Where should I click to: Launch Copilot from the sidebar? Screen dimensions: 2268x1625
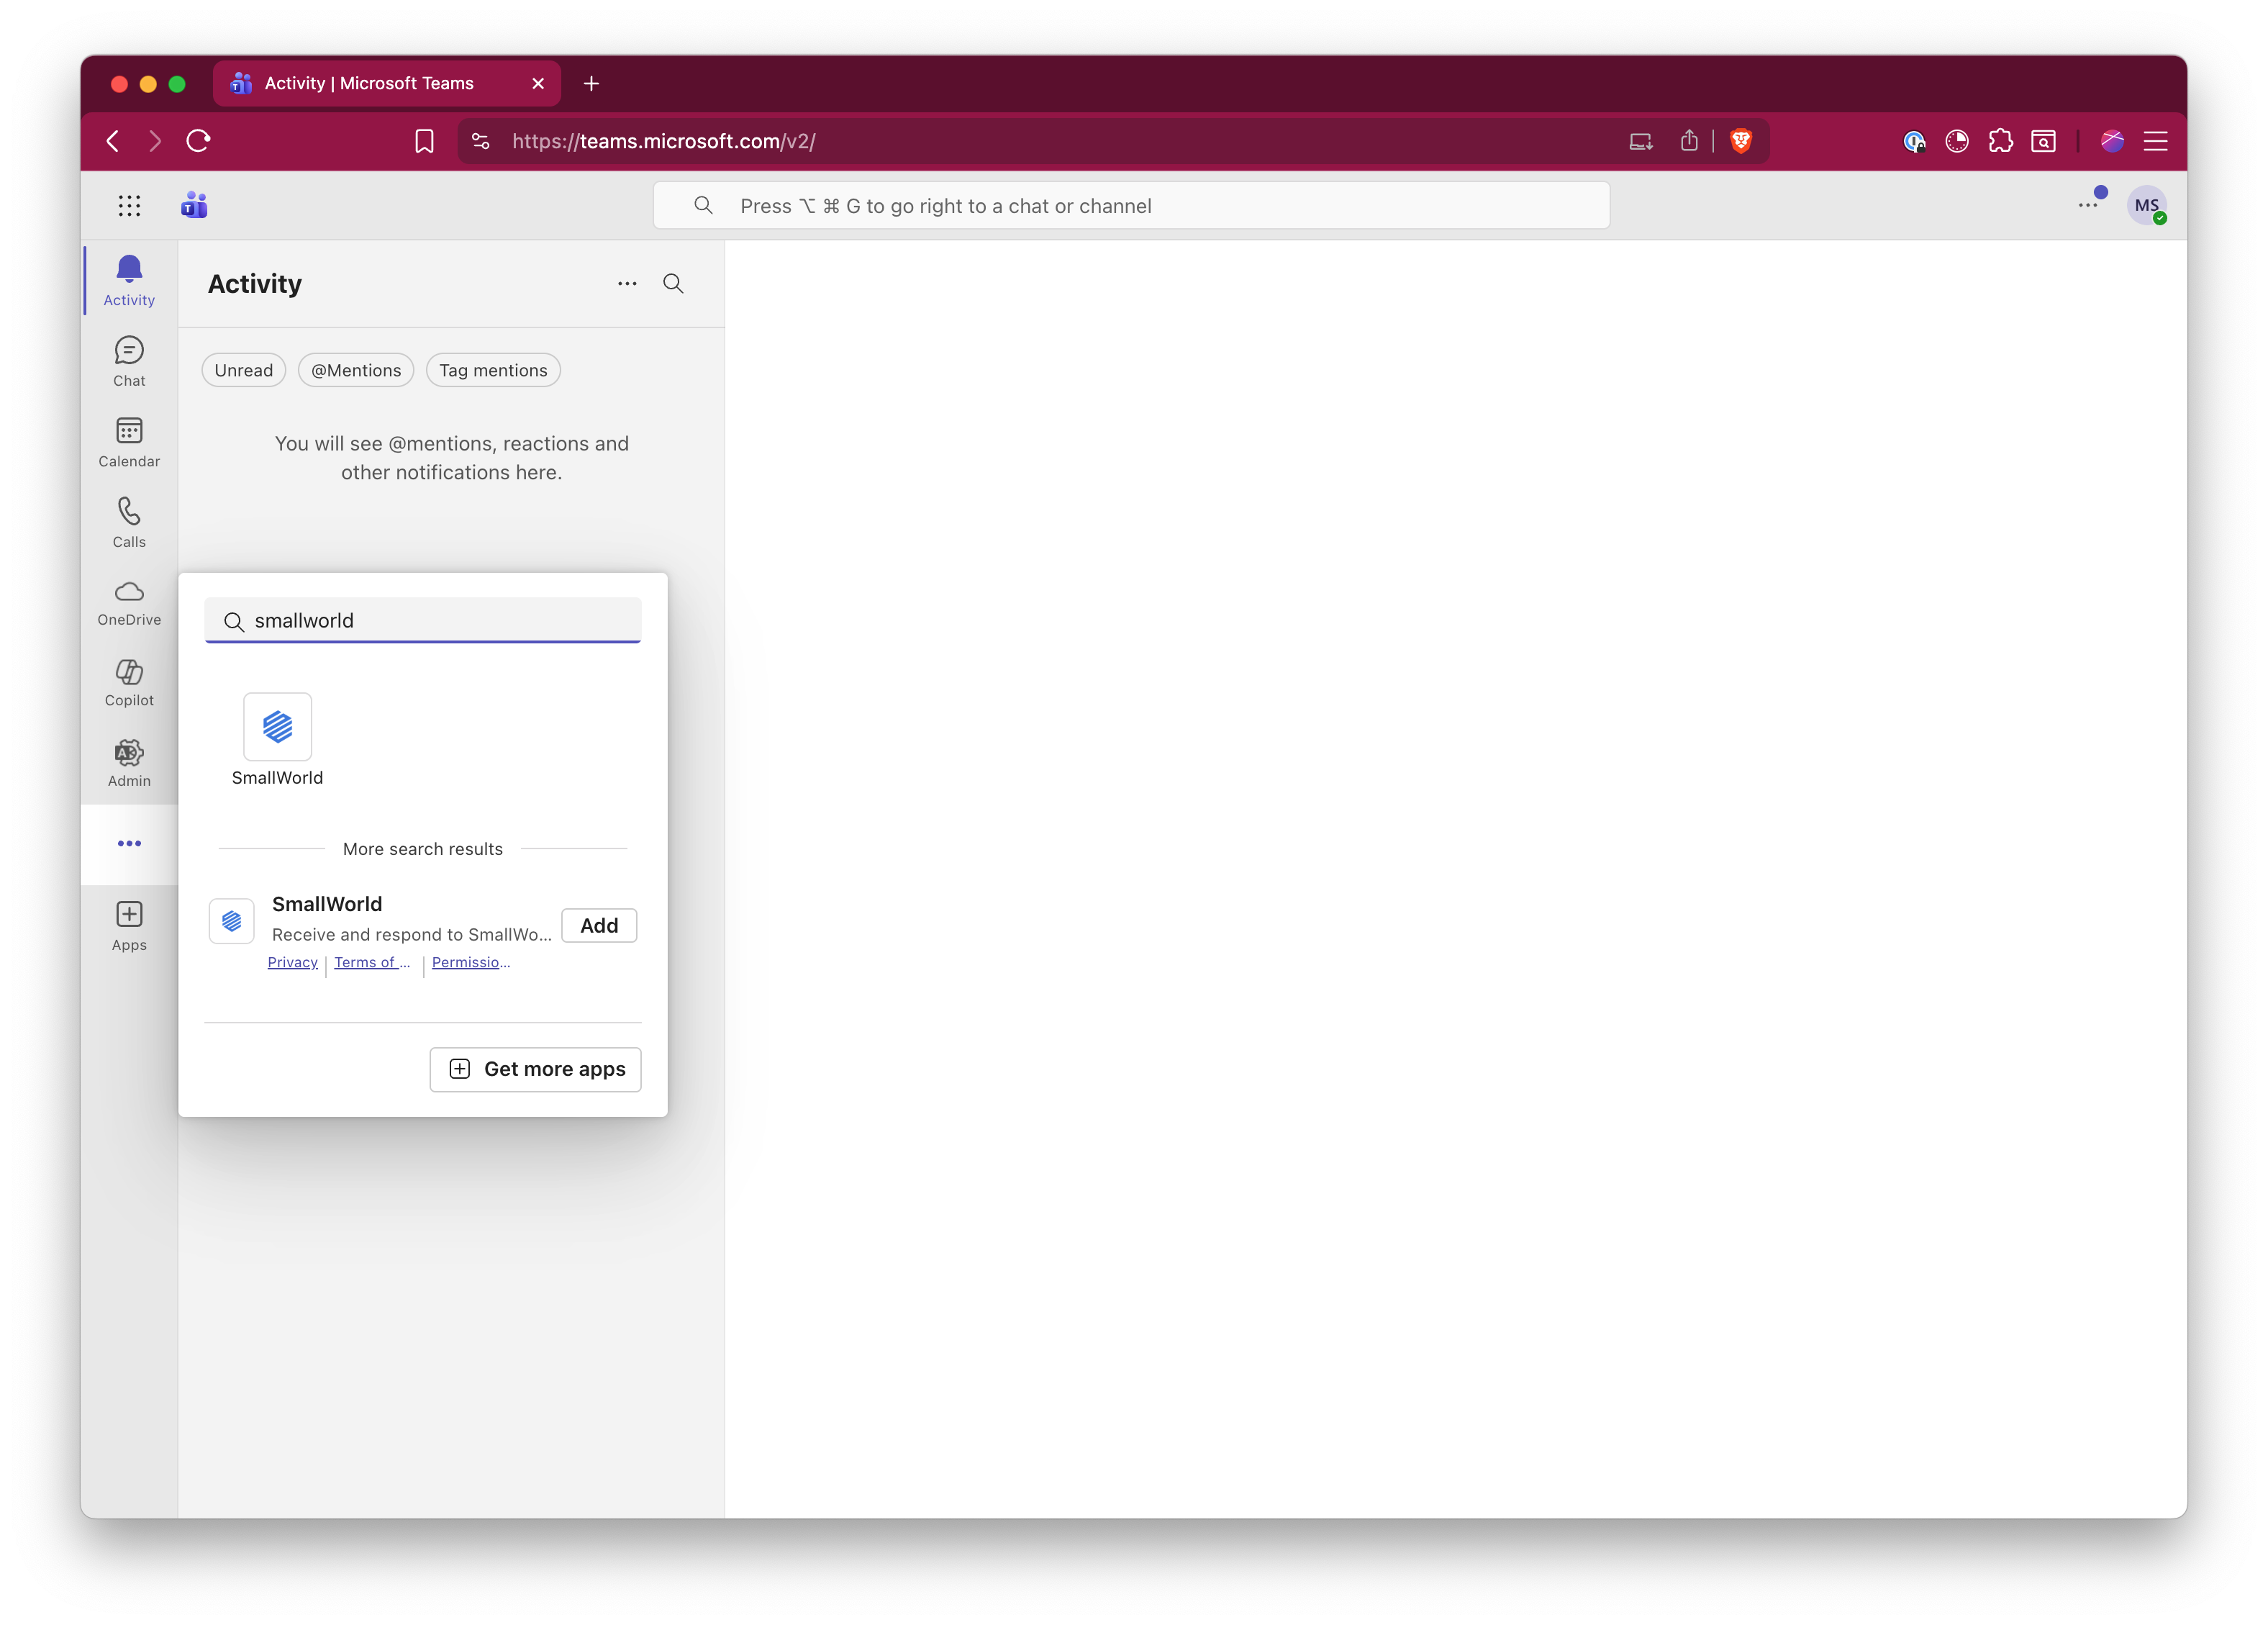point(129,683)
